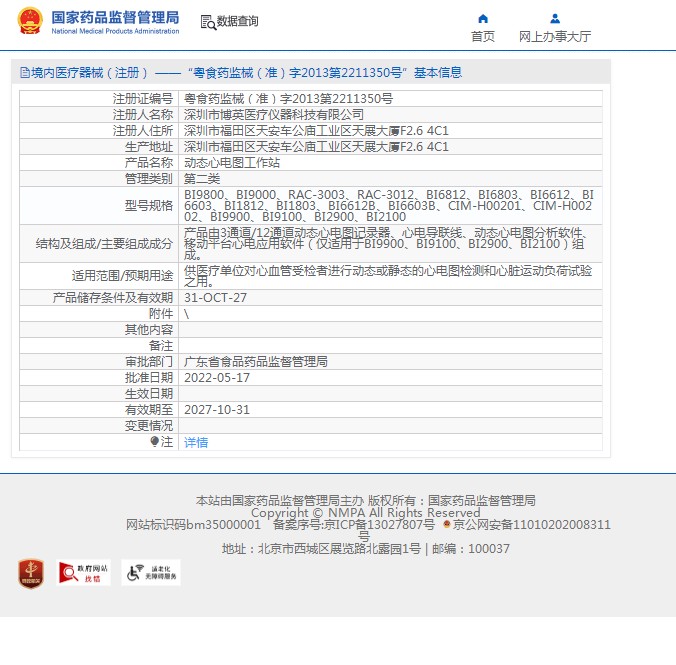
Task: Click the 产品储存条件及有效期 row label
Action: [x=113, y=298]
